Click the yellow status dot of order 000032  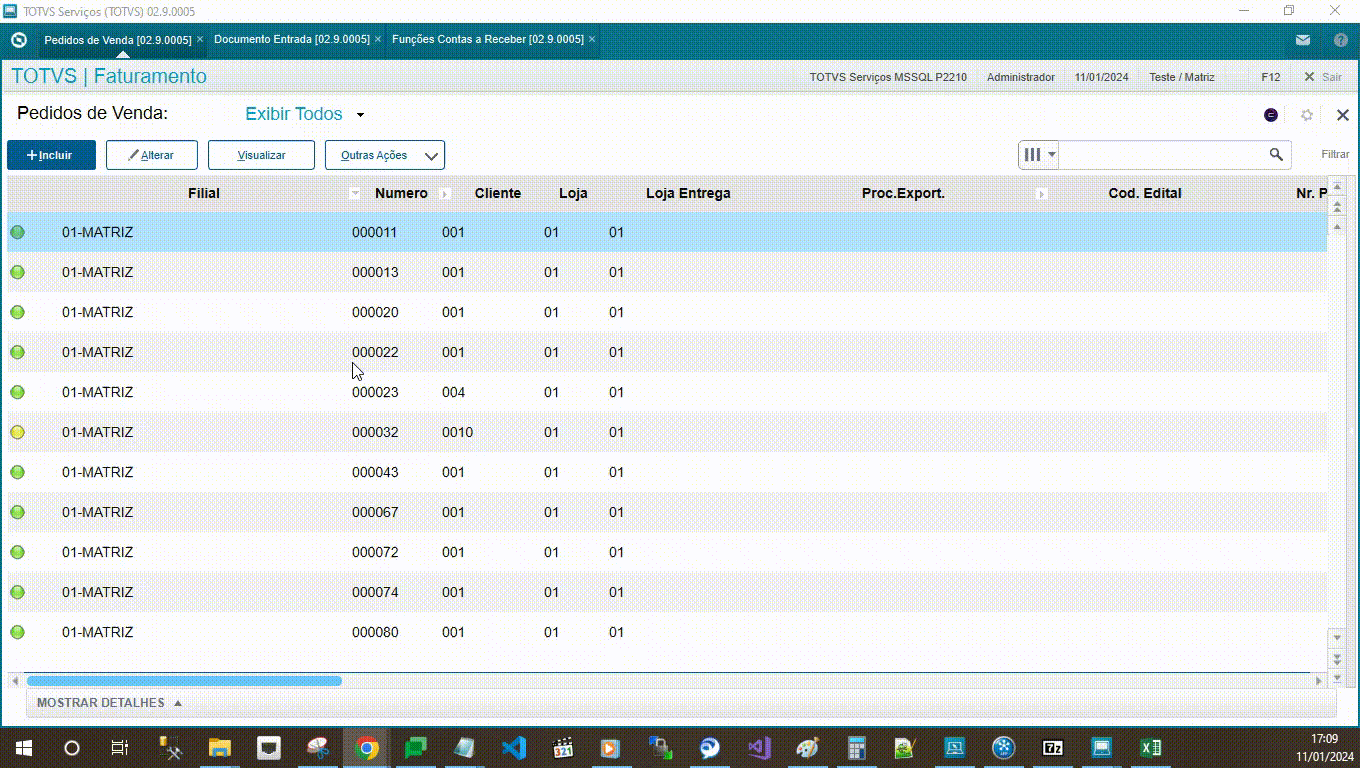pyautogui.click(x=17, y=432)
